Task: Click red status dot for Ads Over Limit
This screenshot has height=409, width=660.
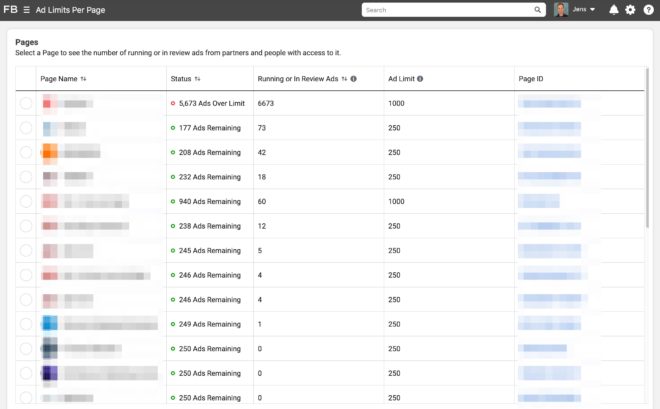Action: coord(173,103)
